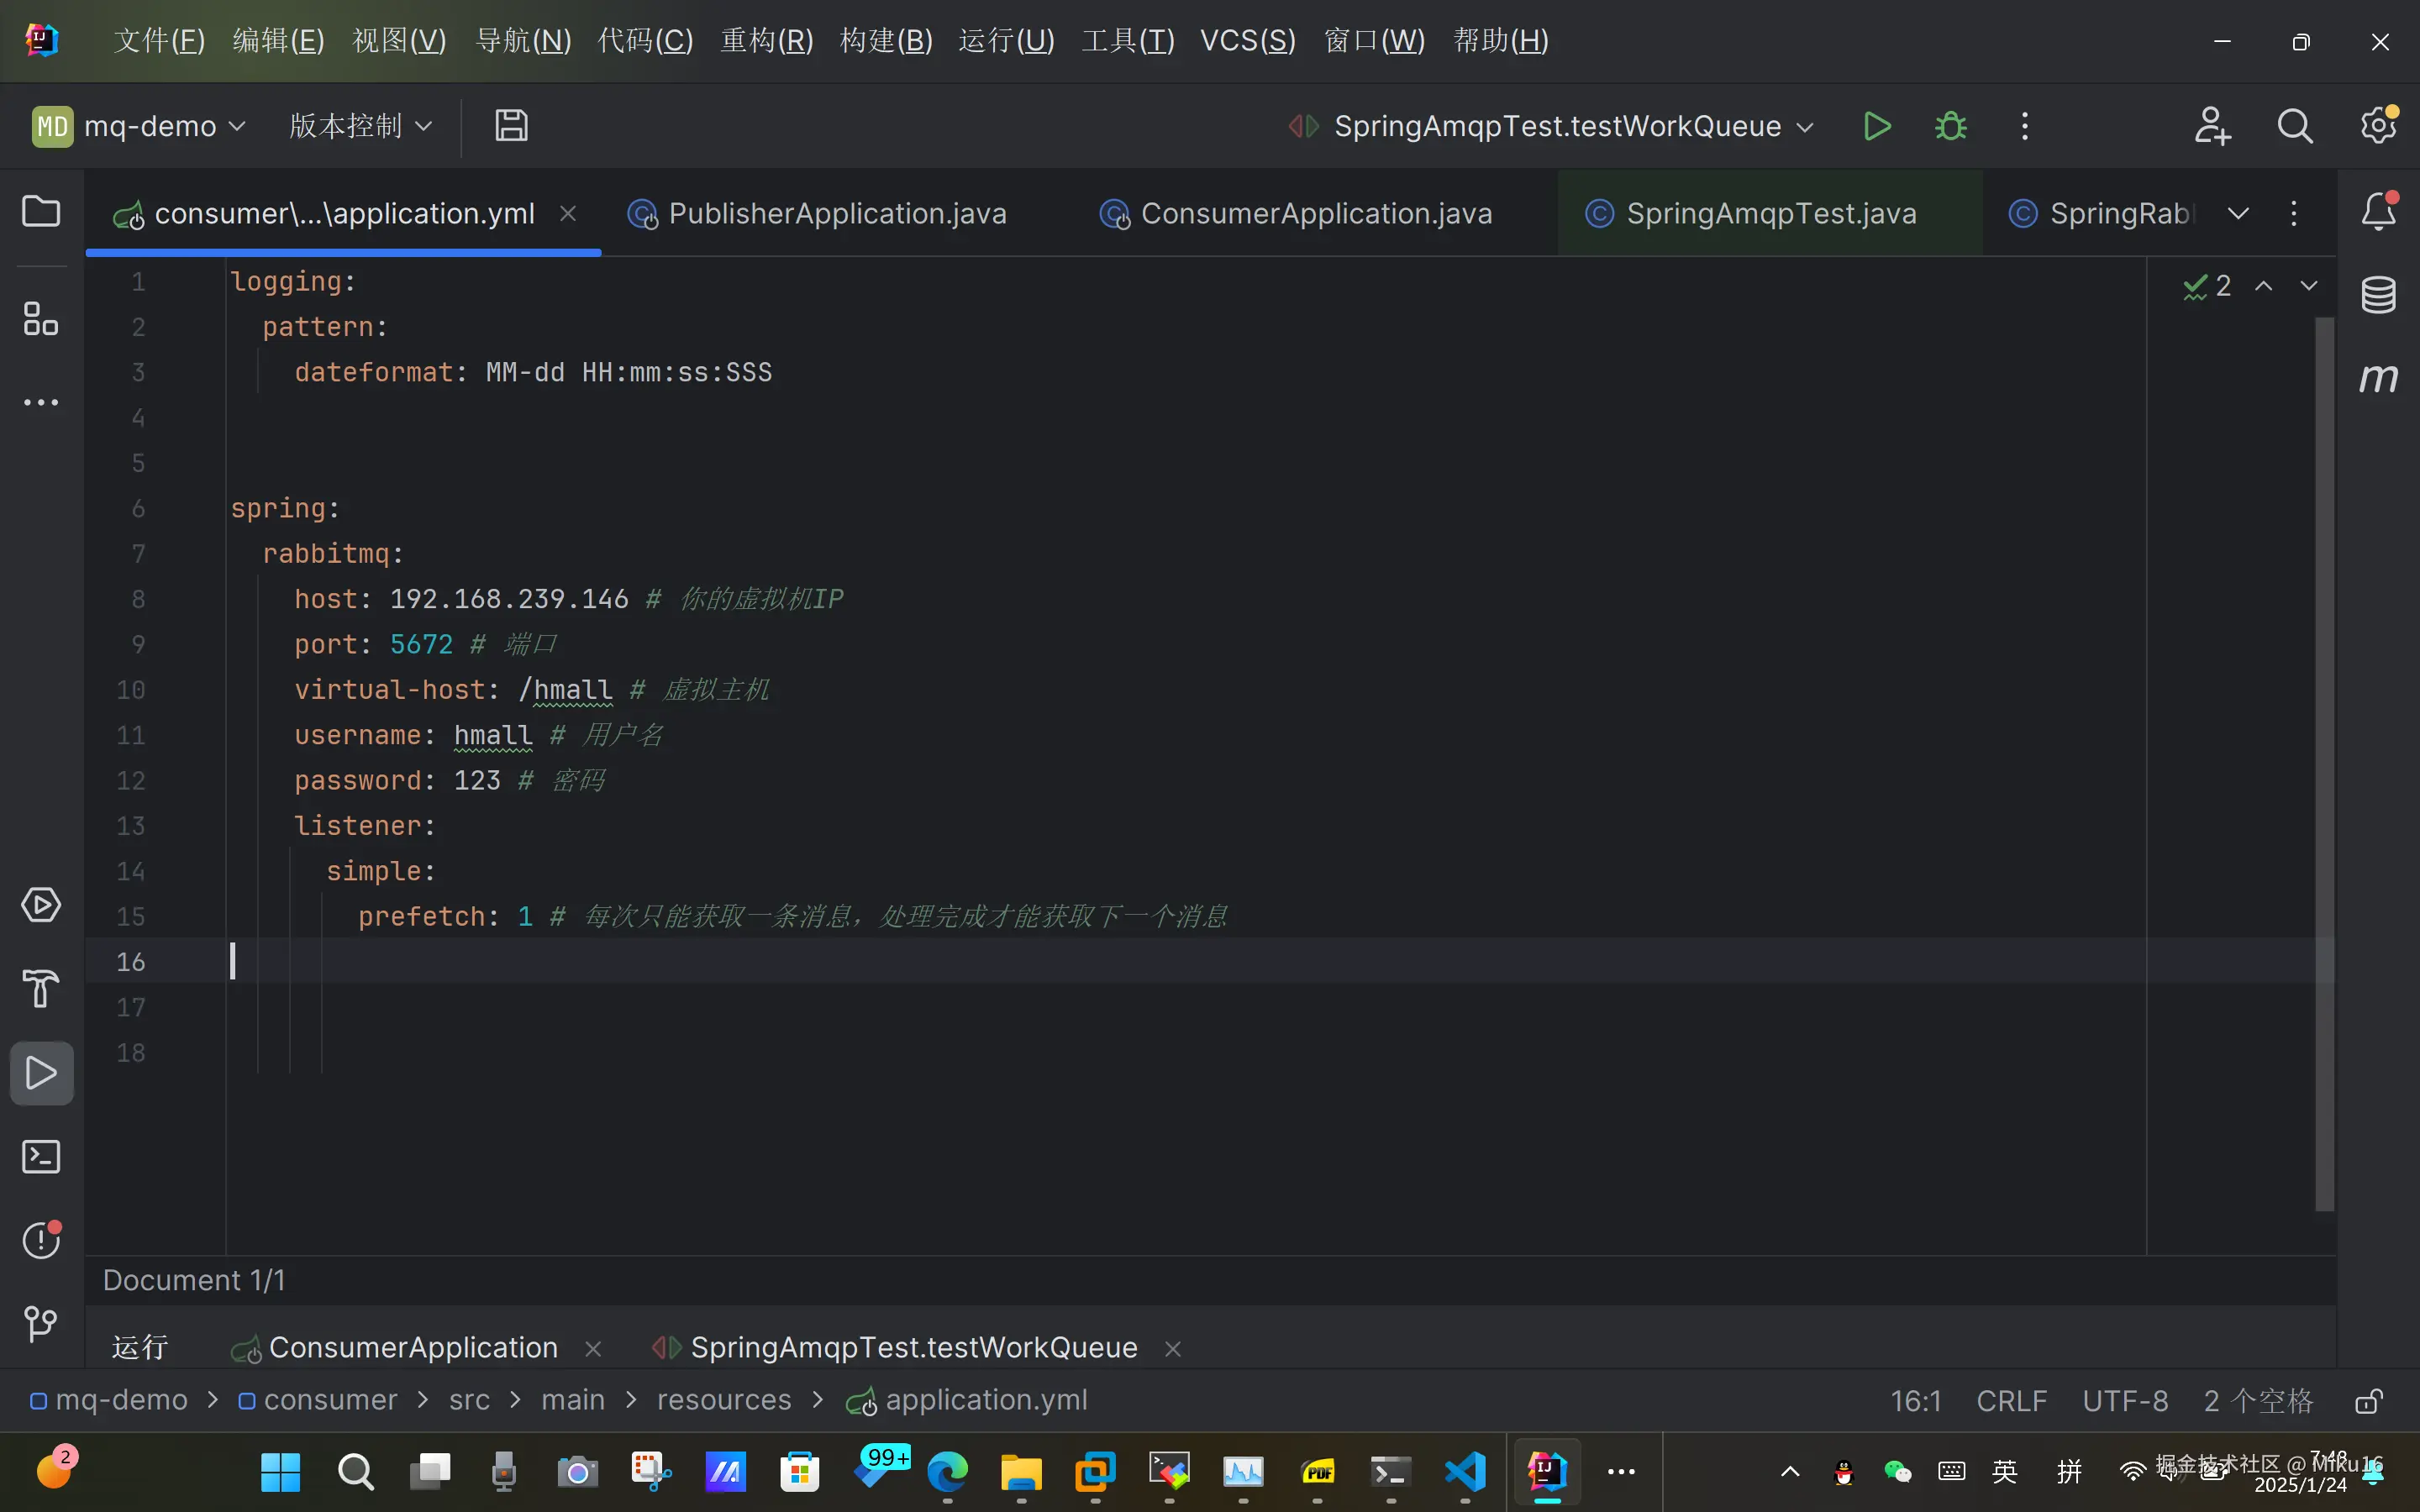Click the Save all disk icon
Screen dimensions: 2420x1512
click(x=511, y=126)
